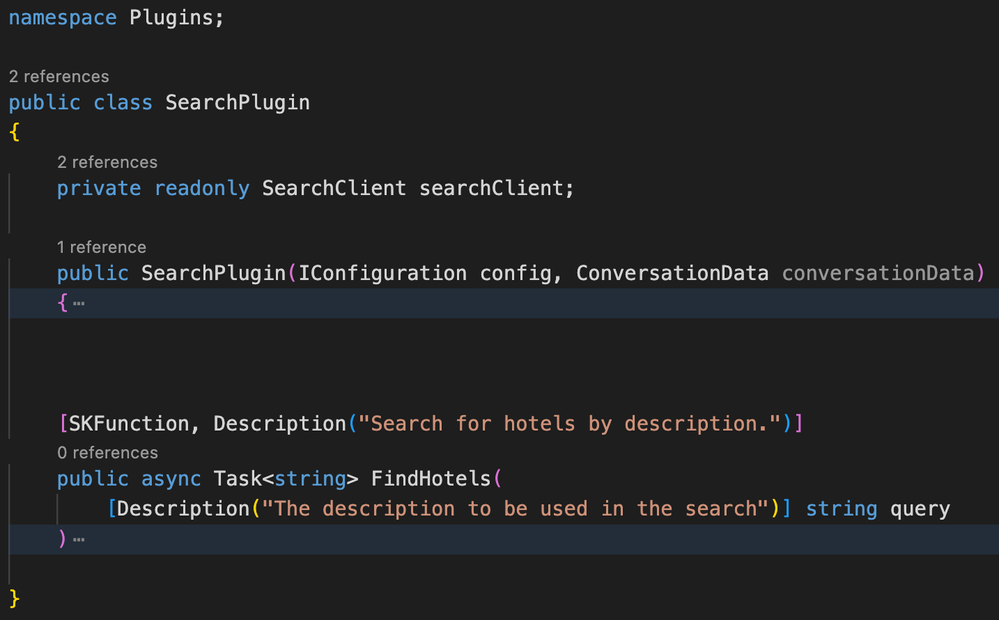Click the 'class' keyword
The image size is (999, 620).
[123, 102]
